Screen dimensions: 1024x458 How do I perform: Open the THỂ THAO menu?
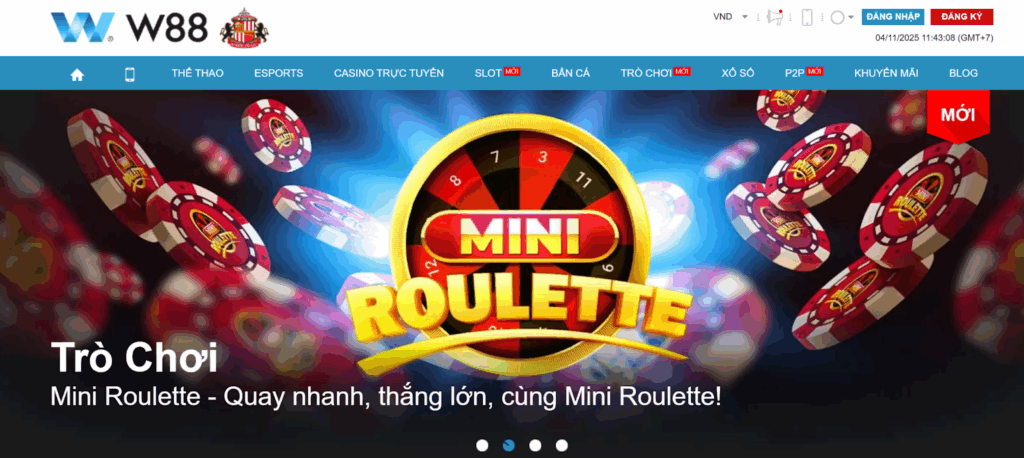point(197,73)
